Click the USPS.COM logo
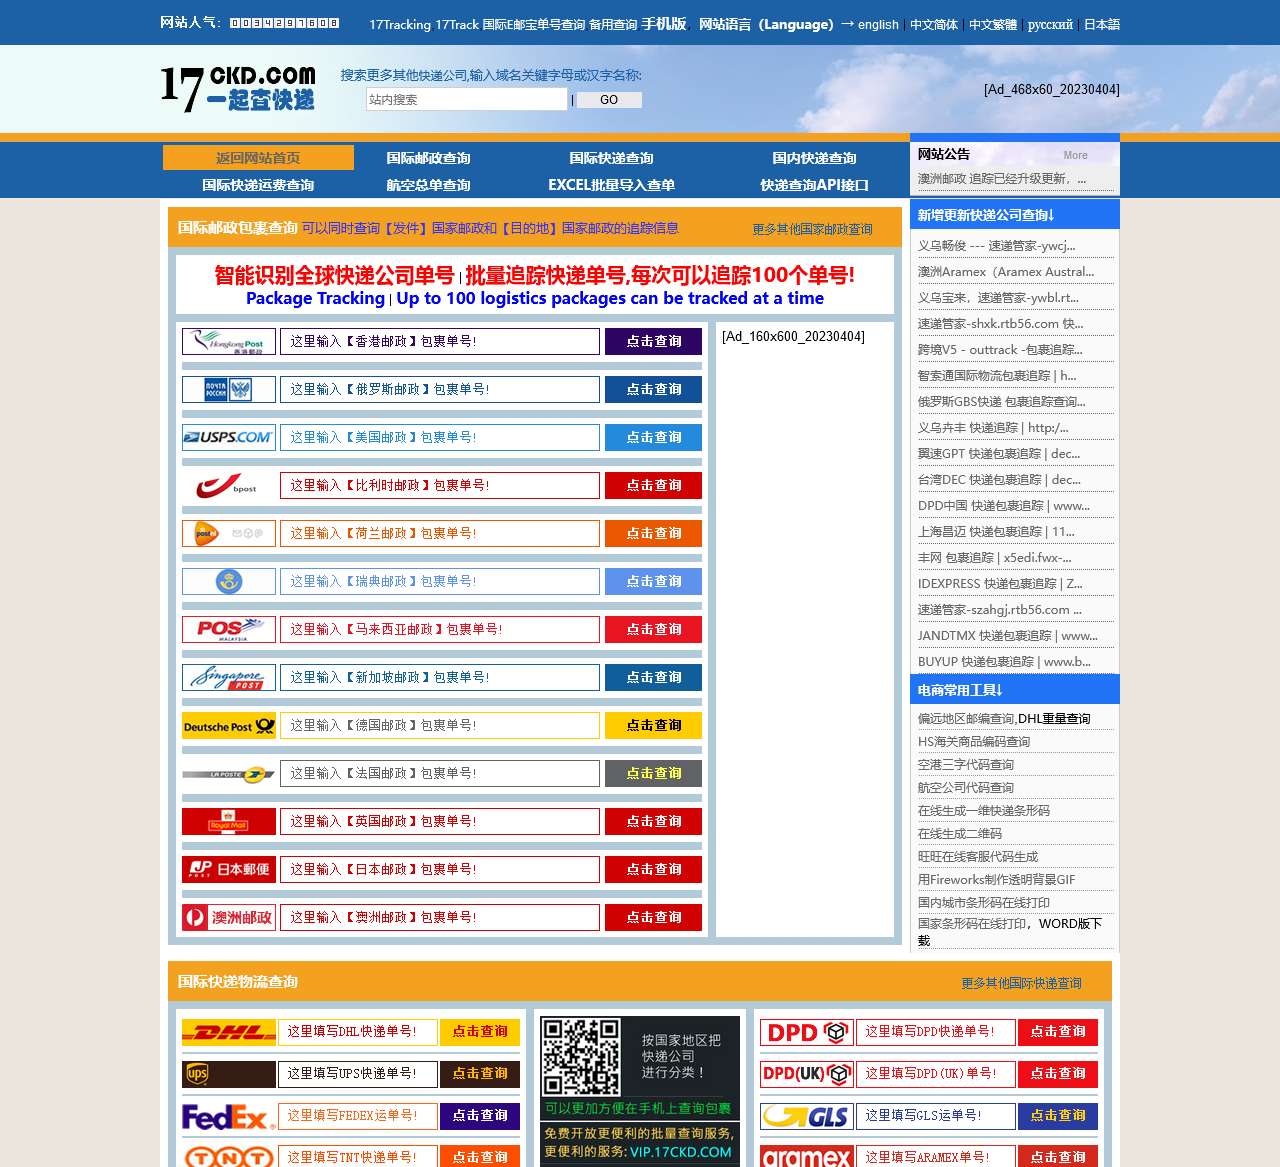Screen dimensions: 1280x1167 (229, 438)
